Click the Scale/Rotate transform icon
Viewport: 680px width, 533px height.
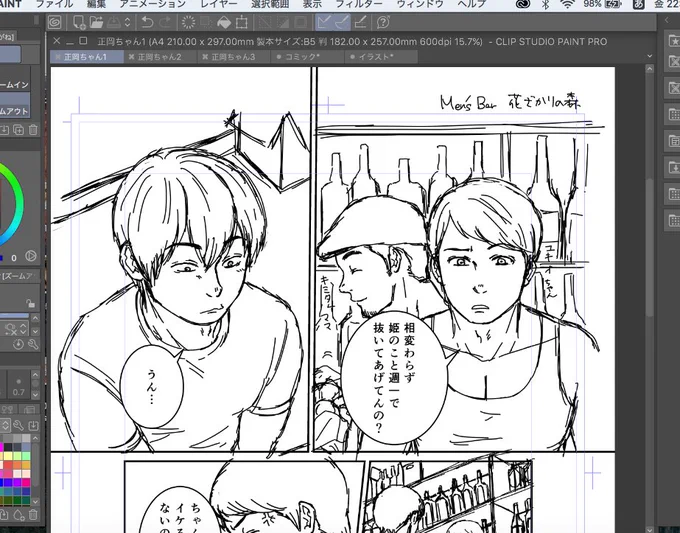(242, 22)
